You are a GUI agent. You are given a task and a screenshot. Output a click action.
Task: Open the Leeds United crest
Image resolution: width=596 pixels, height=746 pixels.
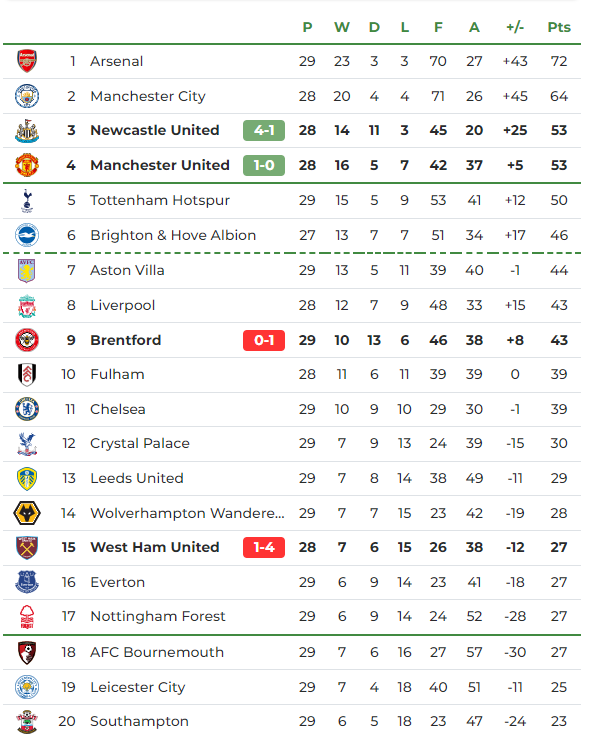[27, 478]
